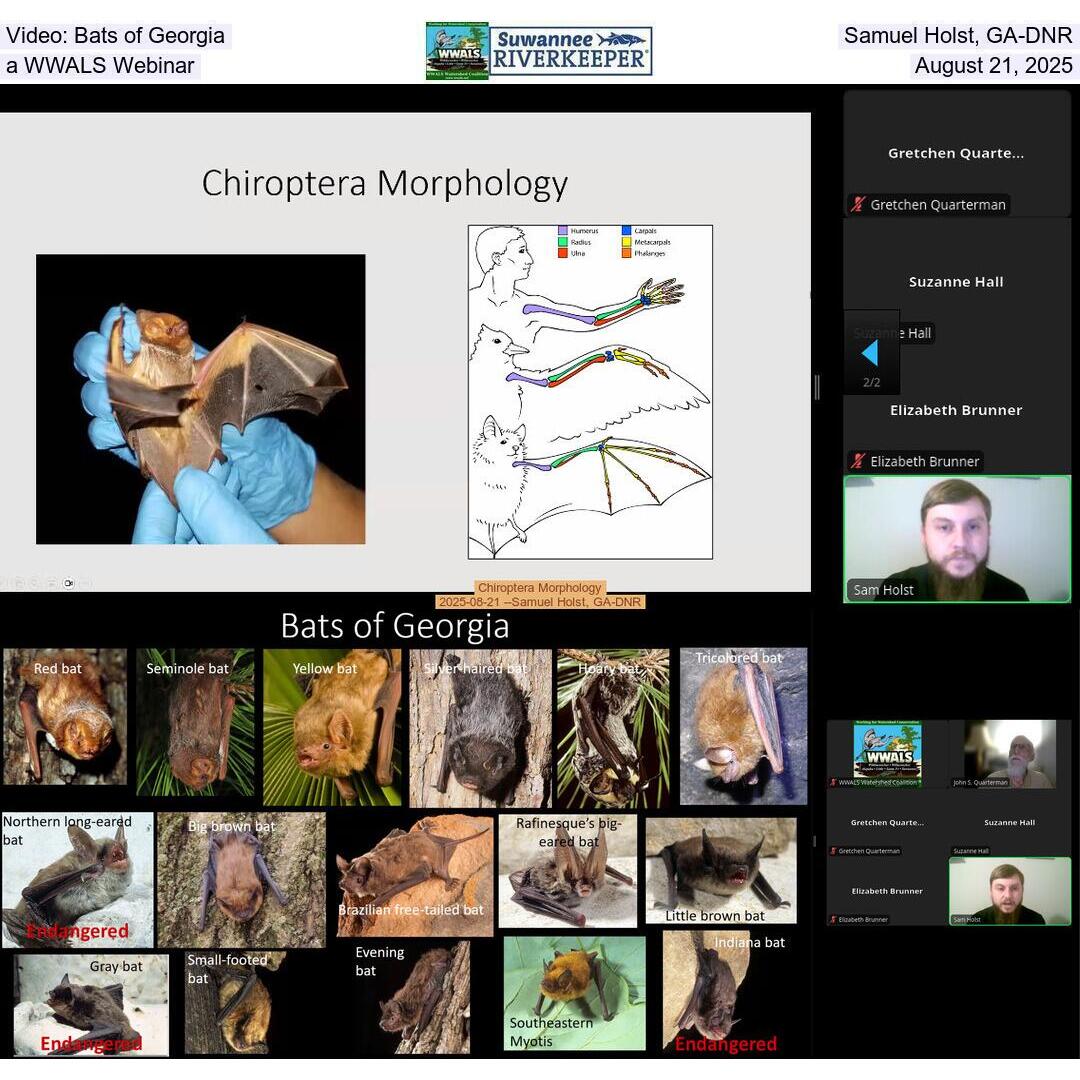The image size is (1080, 1080).
Task: Click Gretchen Quarterman's muted mic icon in gallery thumbnail
Action: (832, 851)
